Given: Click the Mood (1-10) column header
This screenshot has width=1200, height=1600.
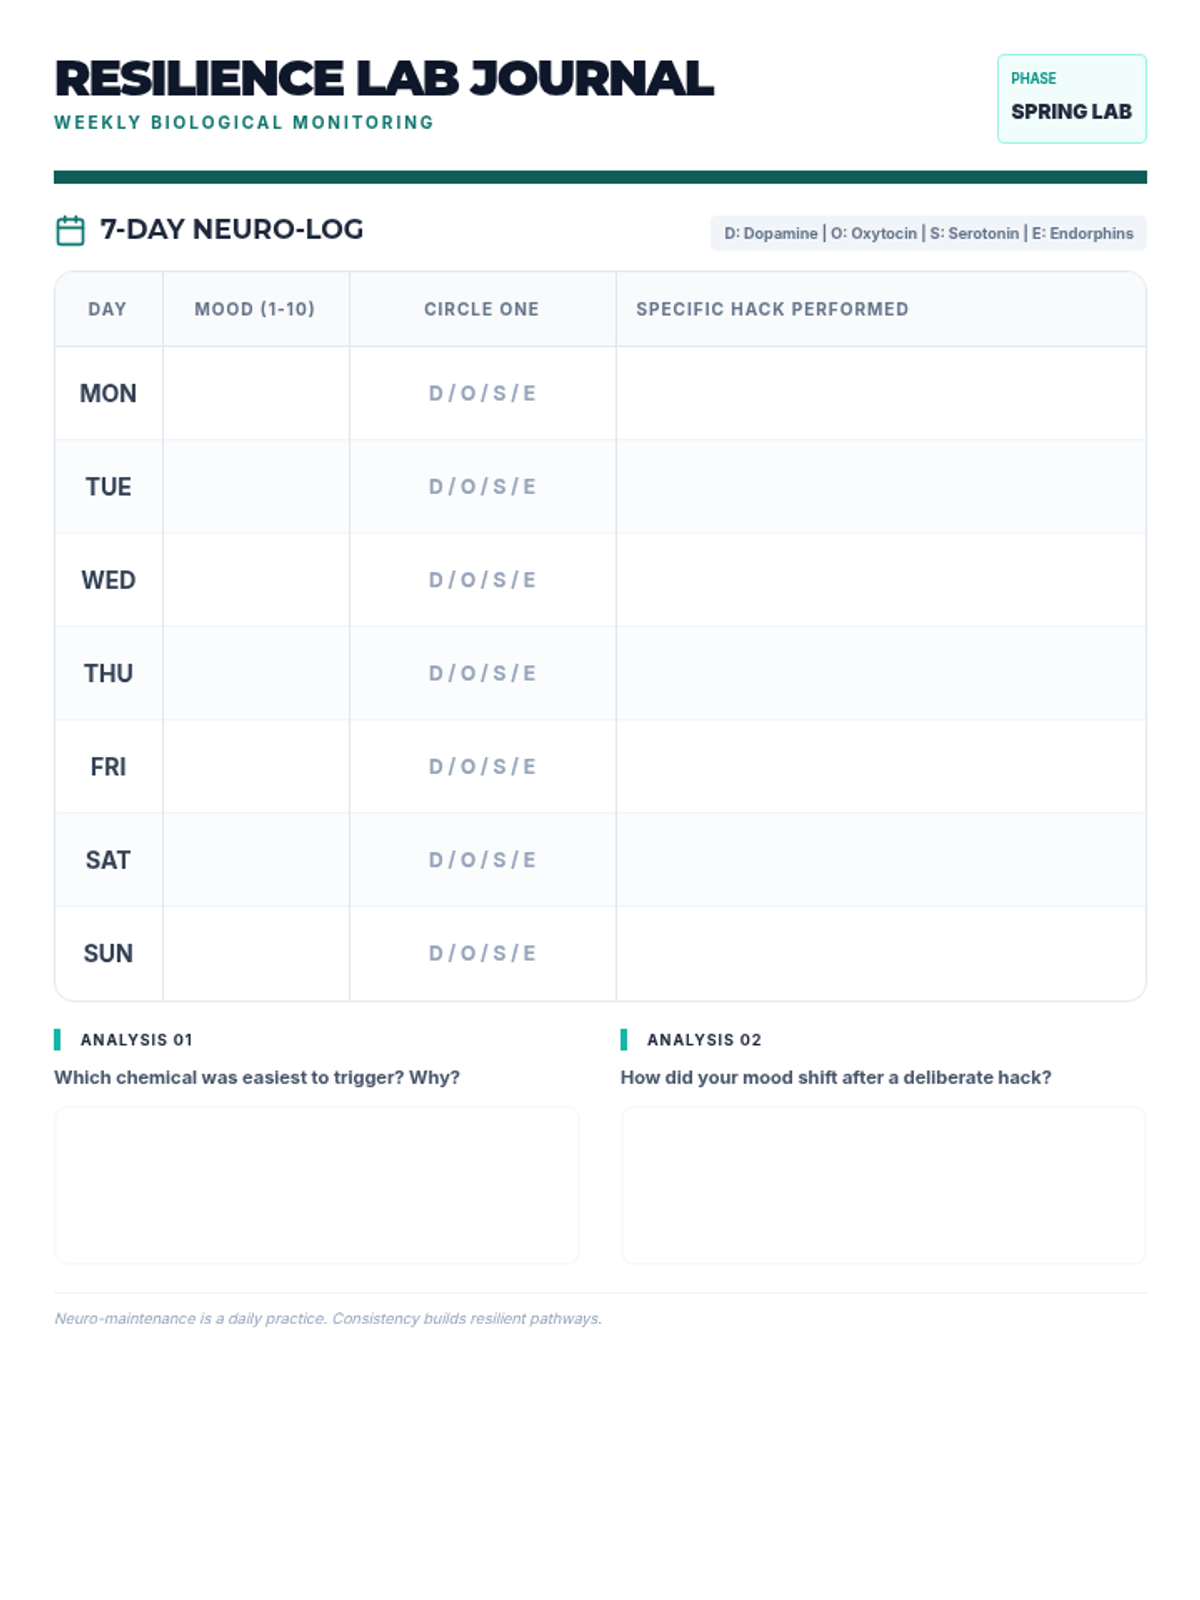Looking at the screenshot, I should pyautogui.click(x=255, y=309).
